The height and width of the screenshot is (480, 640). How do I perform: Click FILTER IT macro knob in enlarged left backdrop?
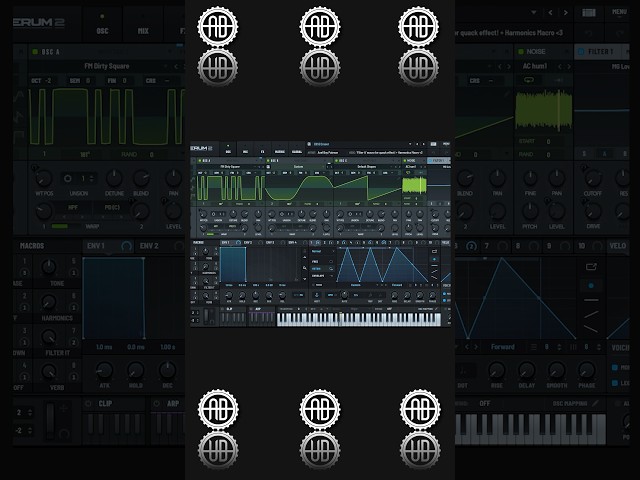[49, 336]
